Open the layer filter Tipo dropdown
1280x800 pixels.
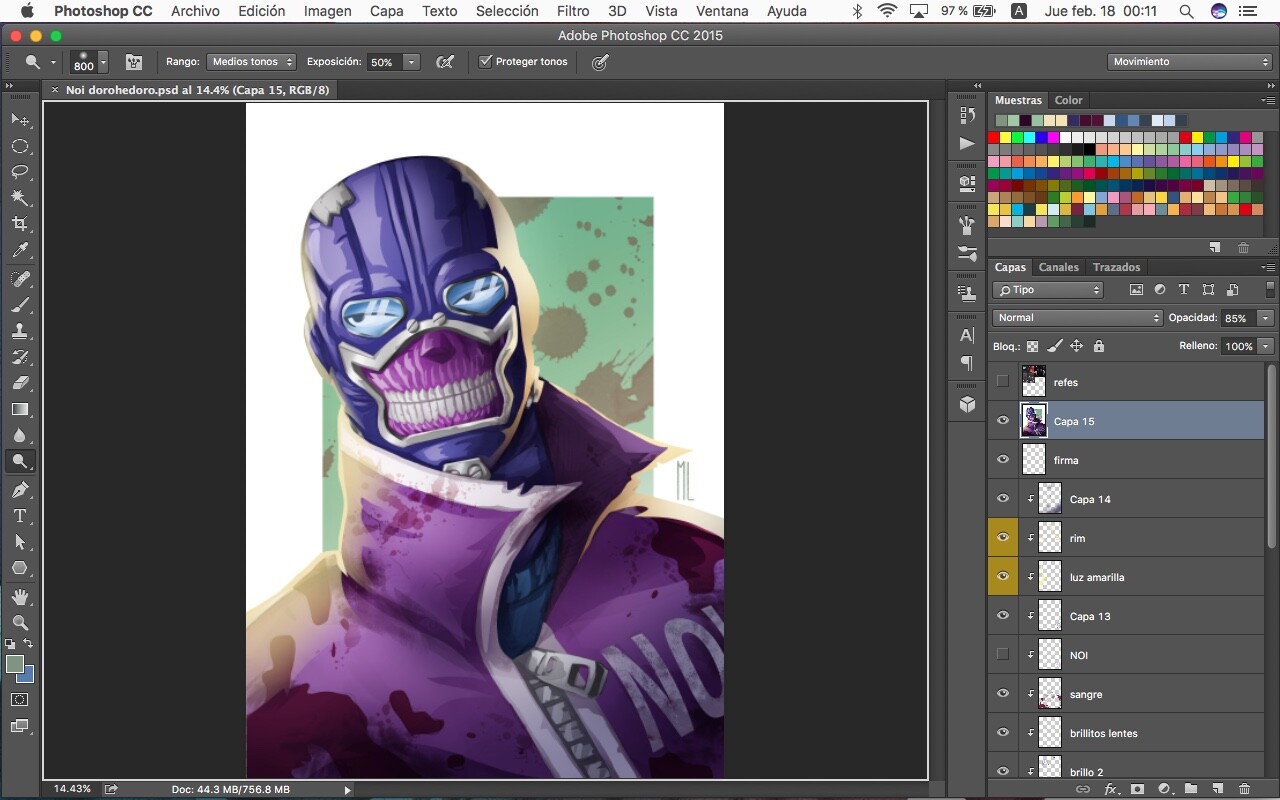click(x=1048, y=290)
